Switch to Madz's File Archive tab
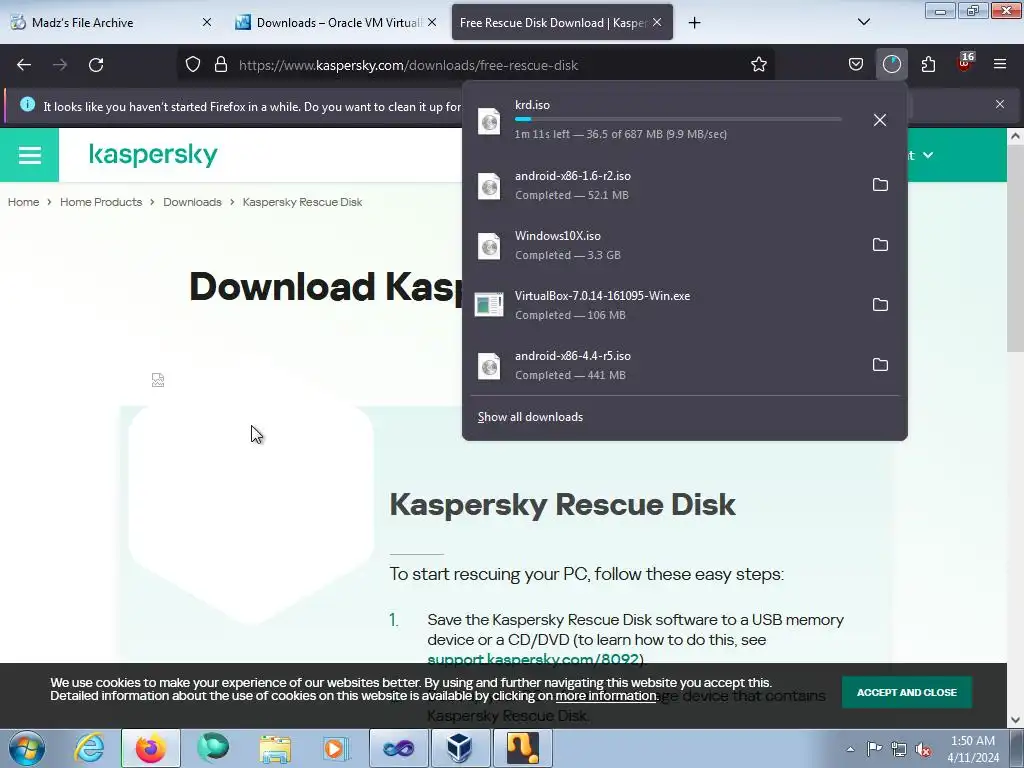Image resolution: width=1024 pixels, height=768 pixels. click(x=111, y=22)
